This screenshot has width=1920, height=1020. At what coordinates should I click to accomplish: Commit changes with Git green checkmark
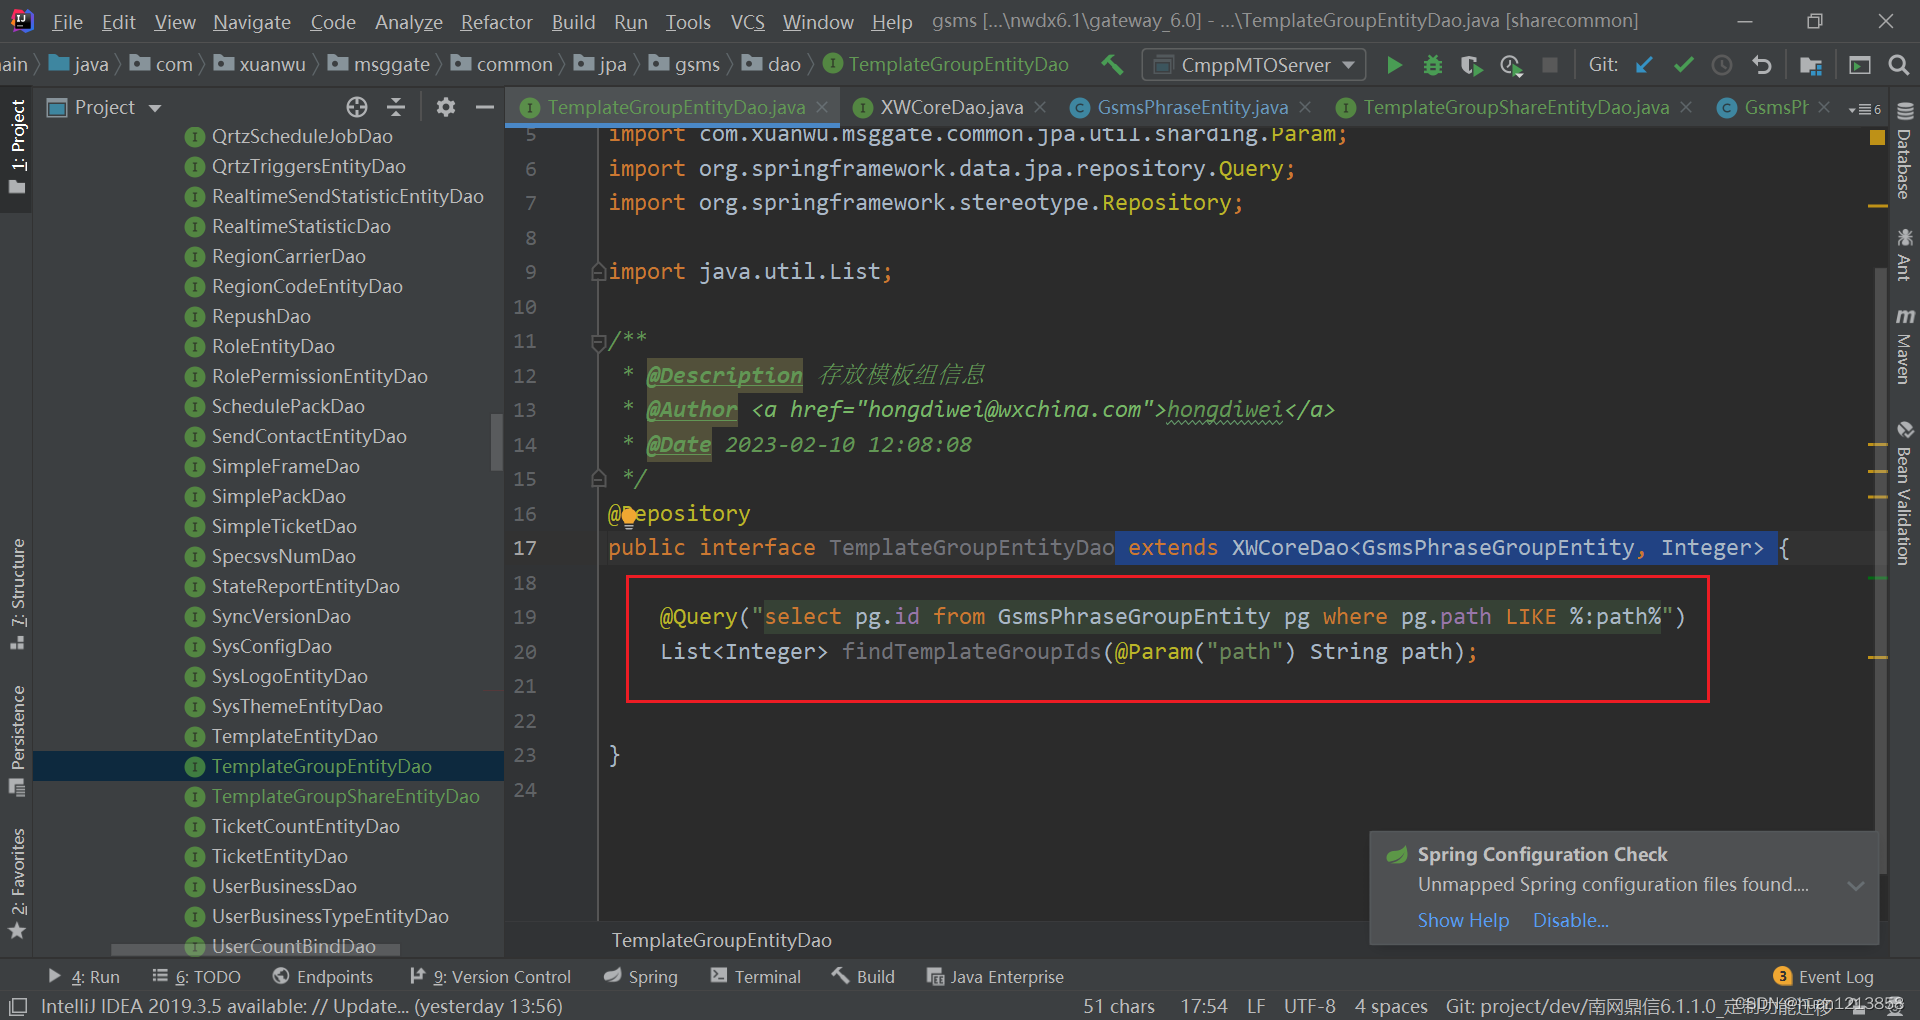1683,65
